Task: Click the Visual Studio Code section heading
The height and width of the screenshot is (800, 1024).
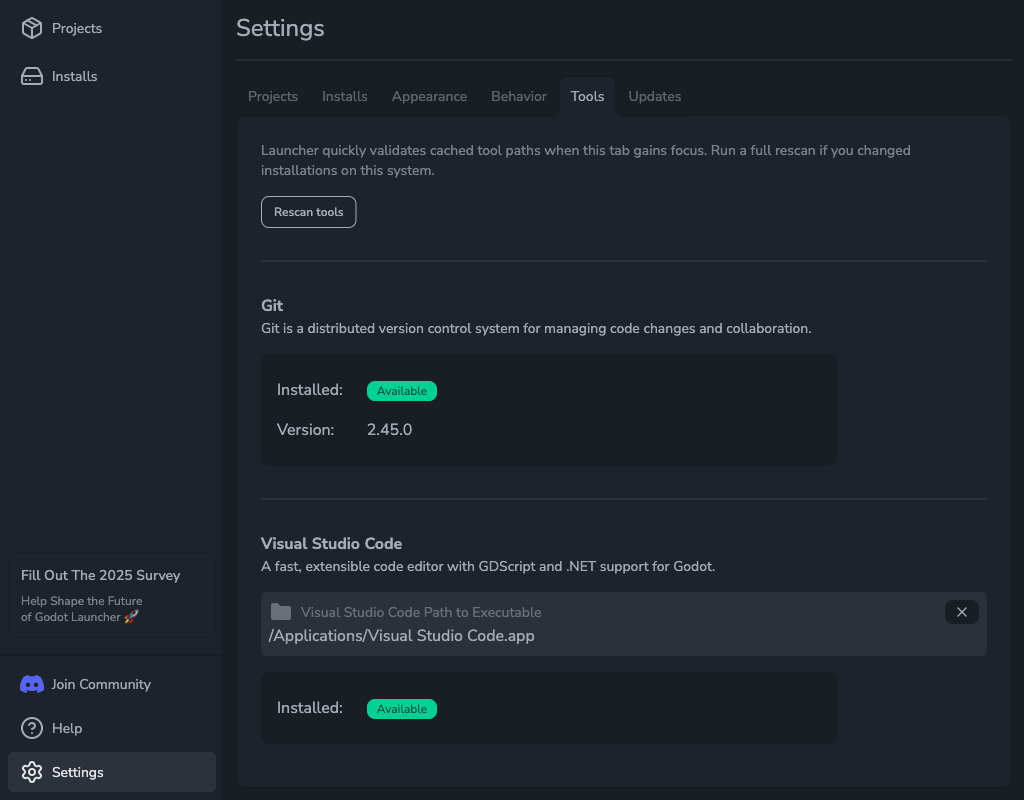Action: (331, 543)
